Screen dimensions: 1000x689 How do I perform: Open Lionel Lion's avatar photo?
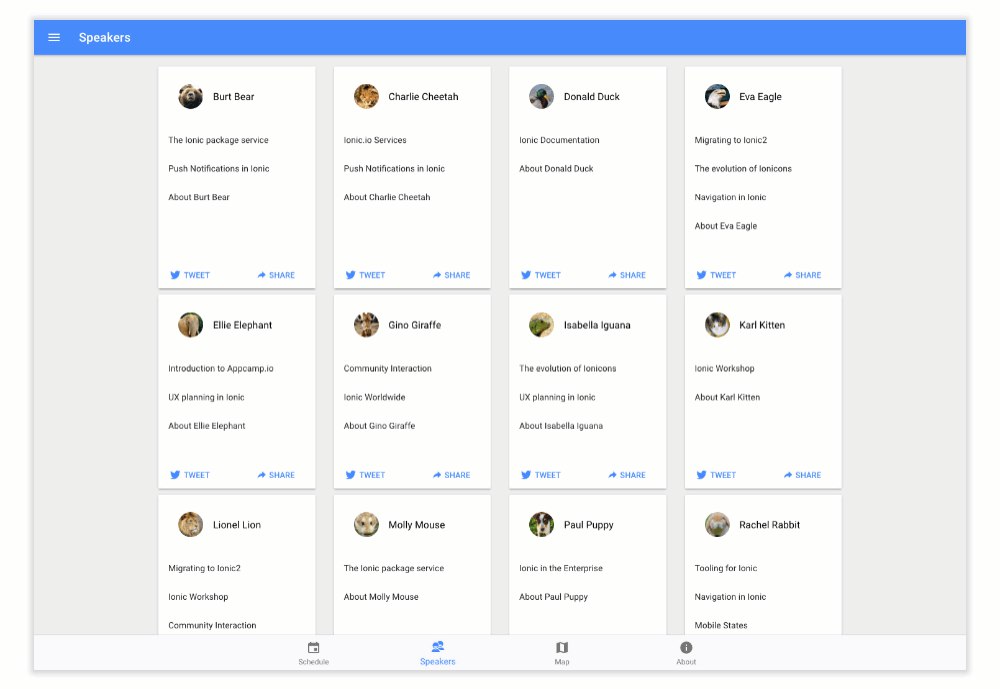click(191, 524)
